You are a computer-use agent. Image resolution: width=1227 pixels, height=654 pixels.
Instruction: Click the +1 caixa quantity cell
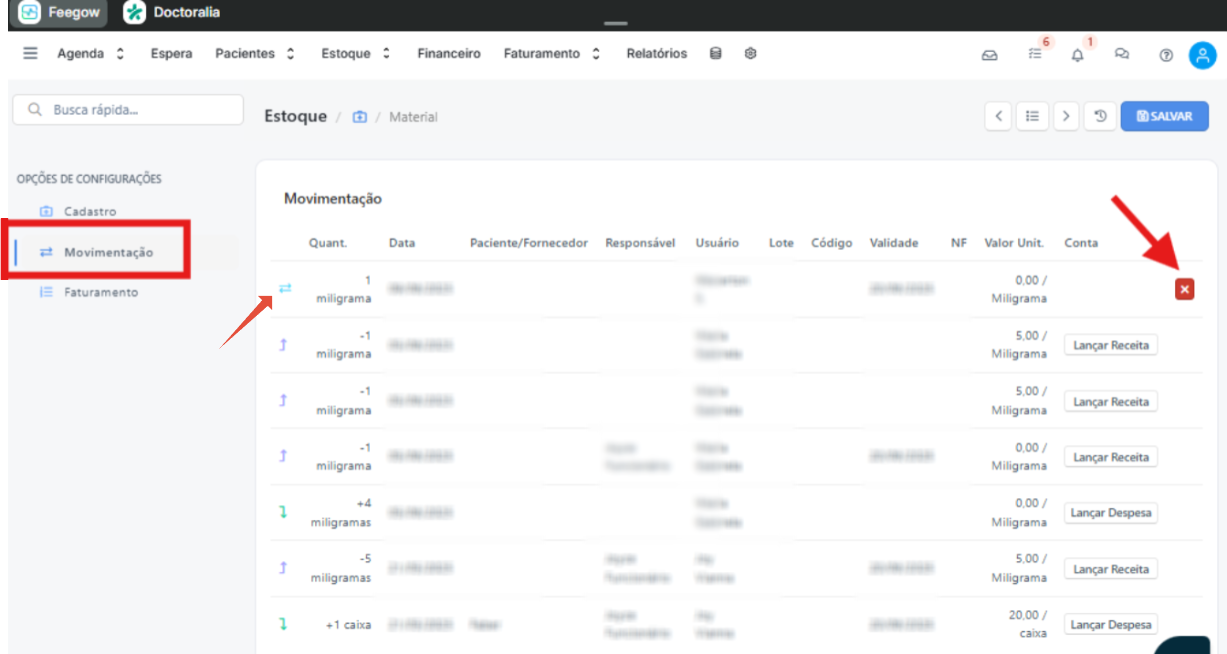point(348,625)
